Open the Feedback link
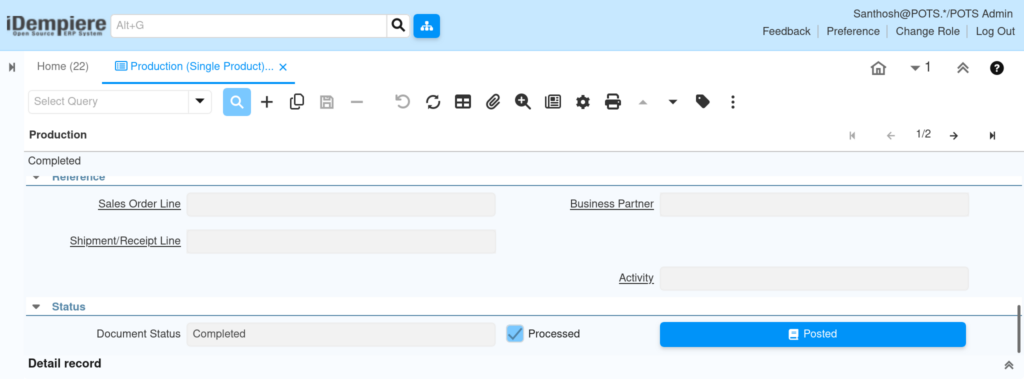 tap(786, 31)
